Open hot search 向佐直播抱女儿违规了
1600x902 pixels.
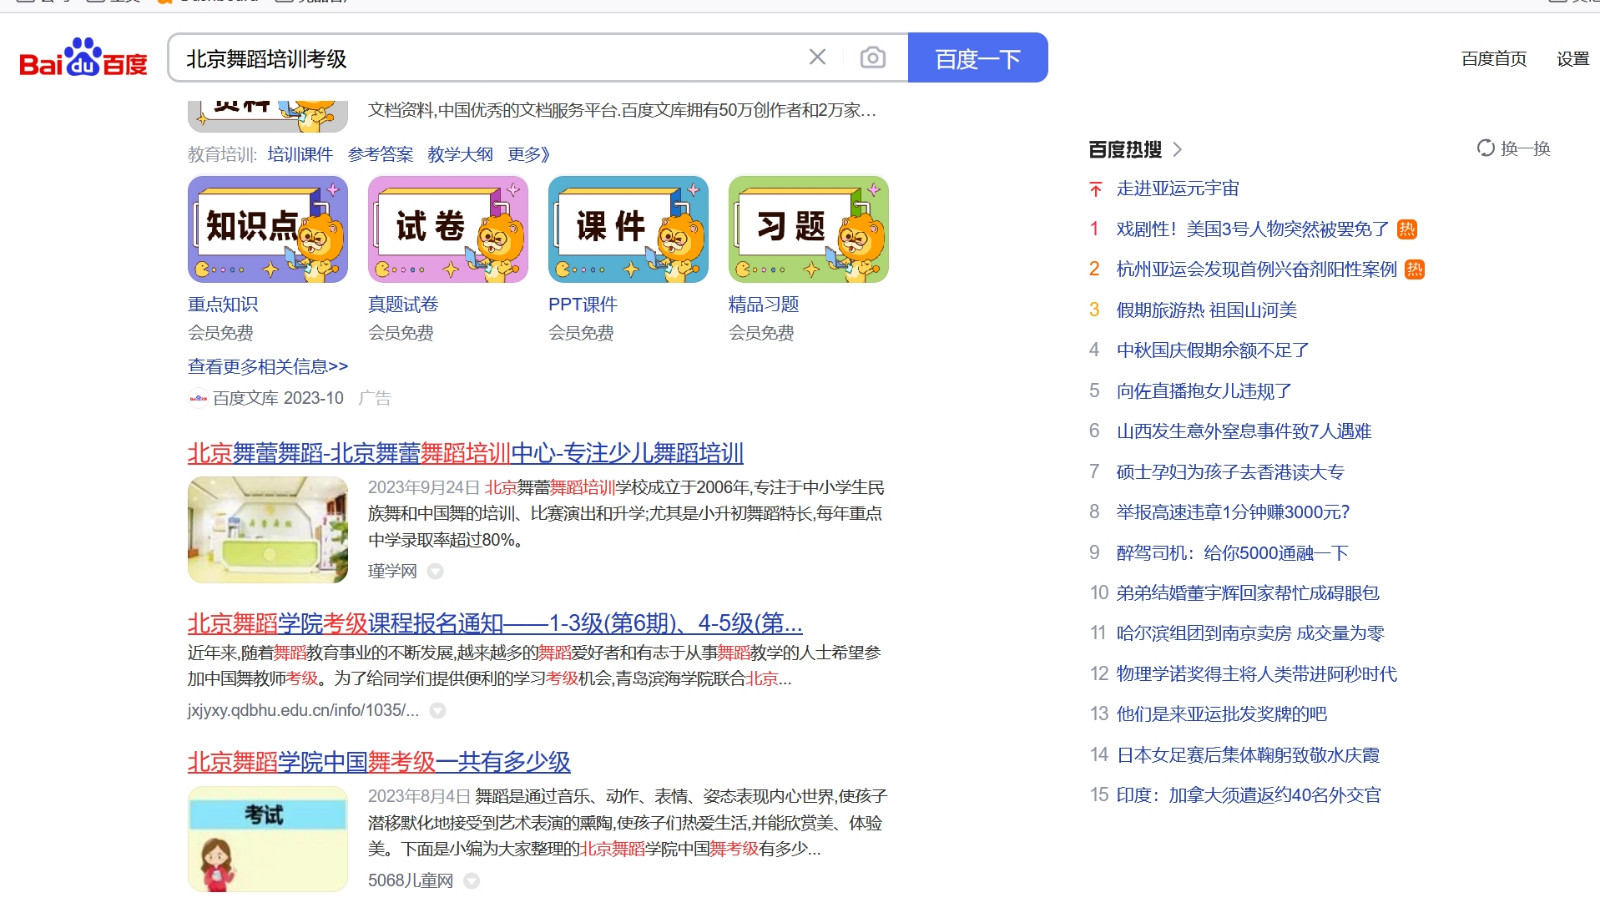pos(1204,391)
